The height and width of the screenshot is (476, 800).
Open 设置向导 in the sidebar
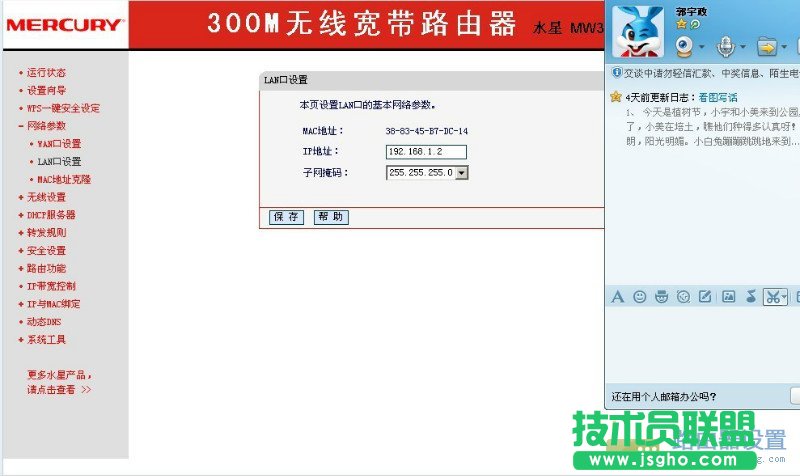[46, 90]
